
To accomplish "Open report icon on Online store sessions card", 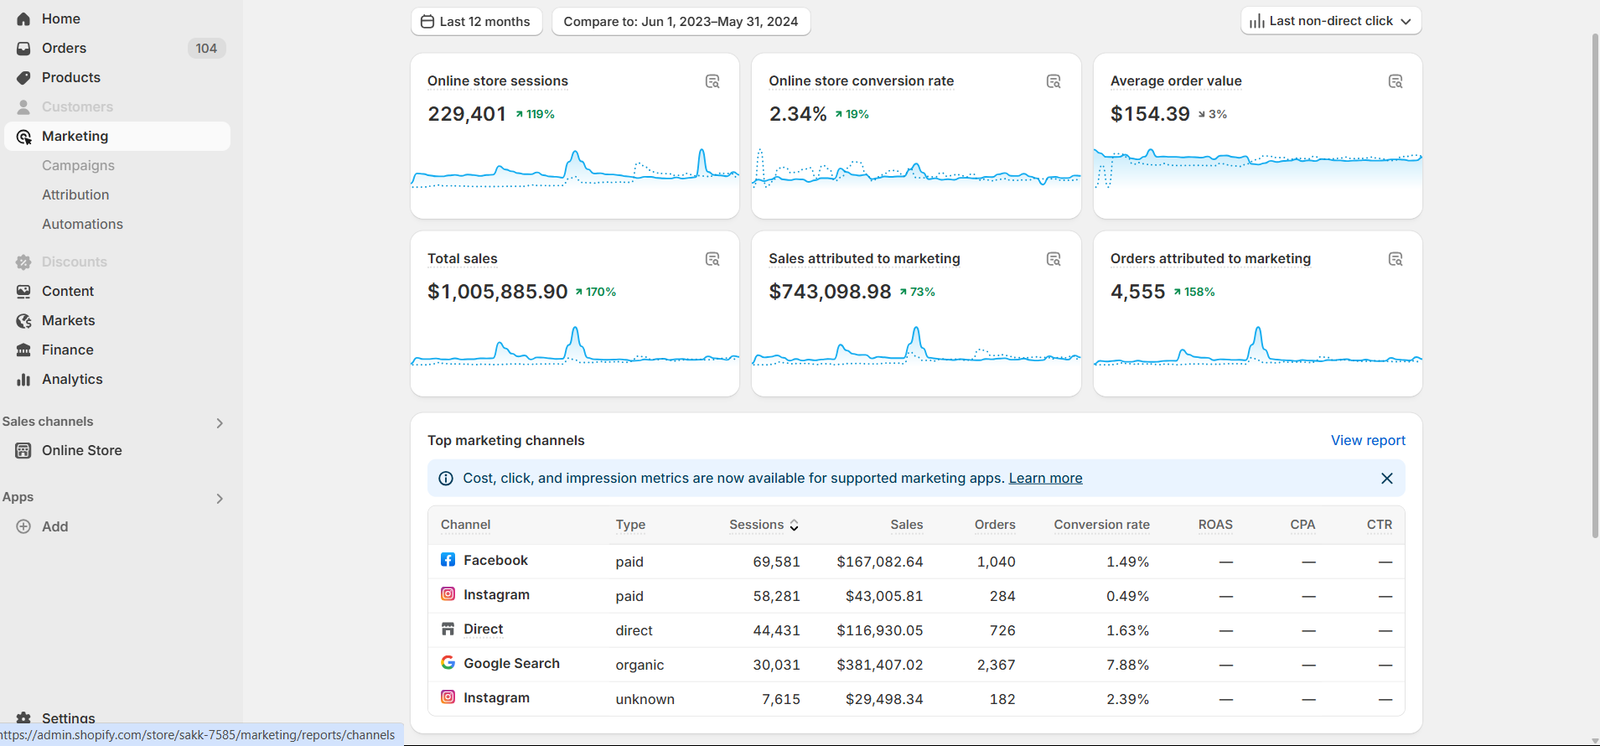I will [x=712, y=81].
